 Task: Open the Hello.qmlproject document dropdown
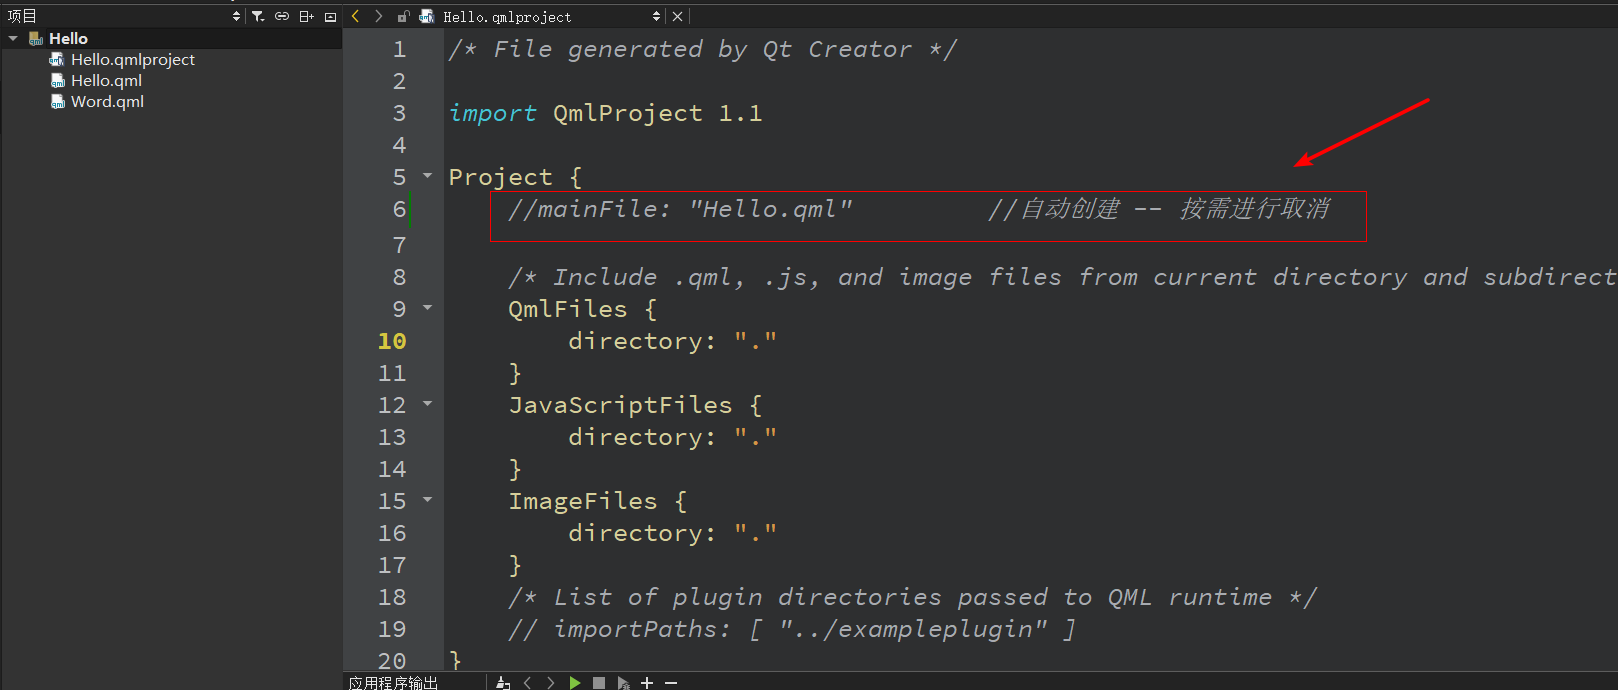656,16
